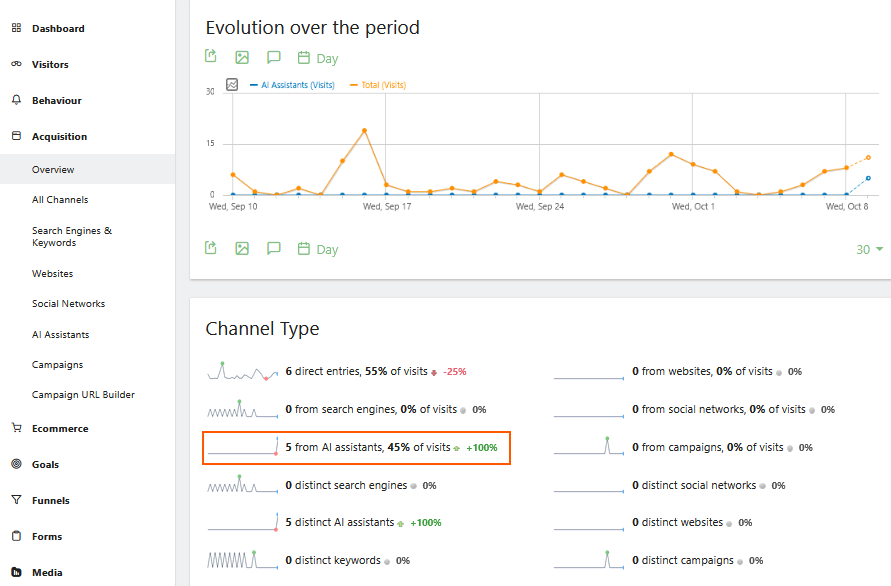Open Search Engines & Keywords page
The width and height of the screenshot is (891, 586).
tap(72, 237)
